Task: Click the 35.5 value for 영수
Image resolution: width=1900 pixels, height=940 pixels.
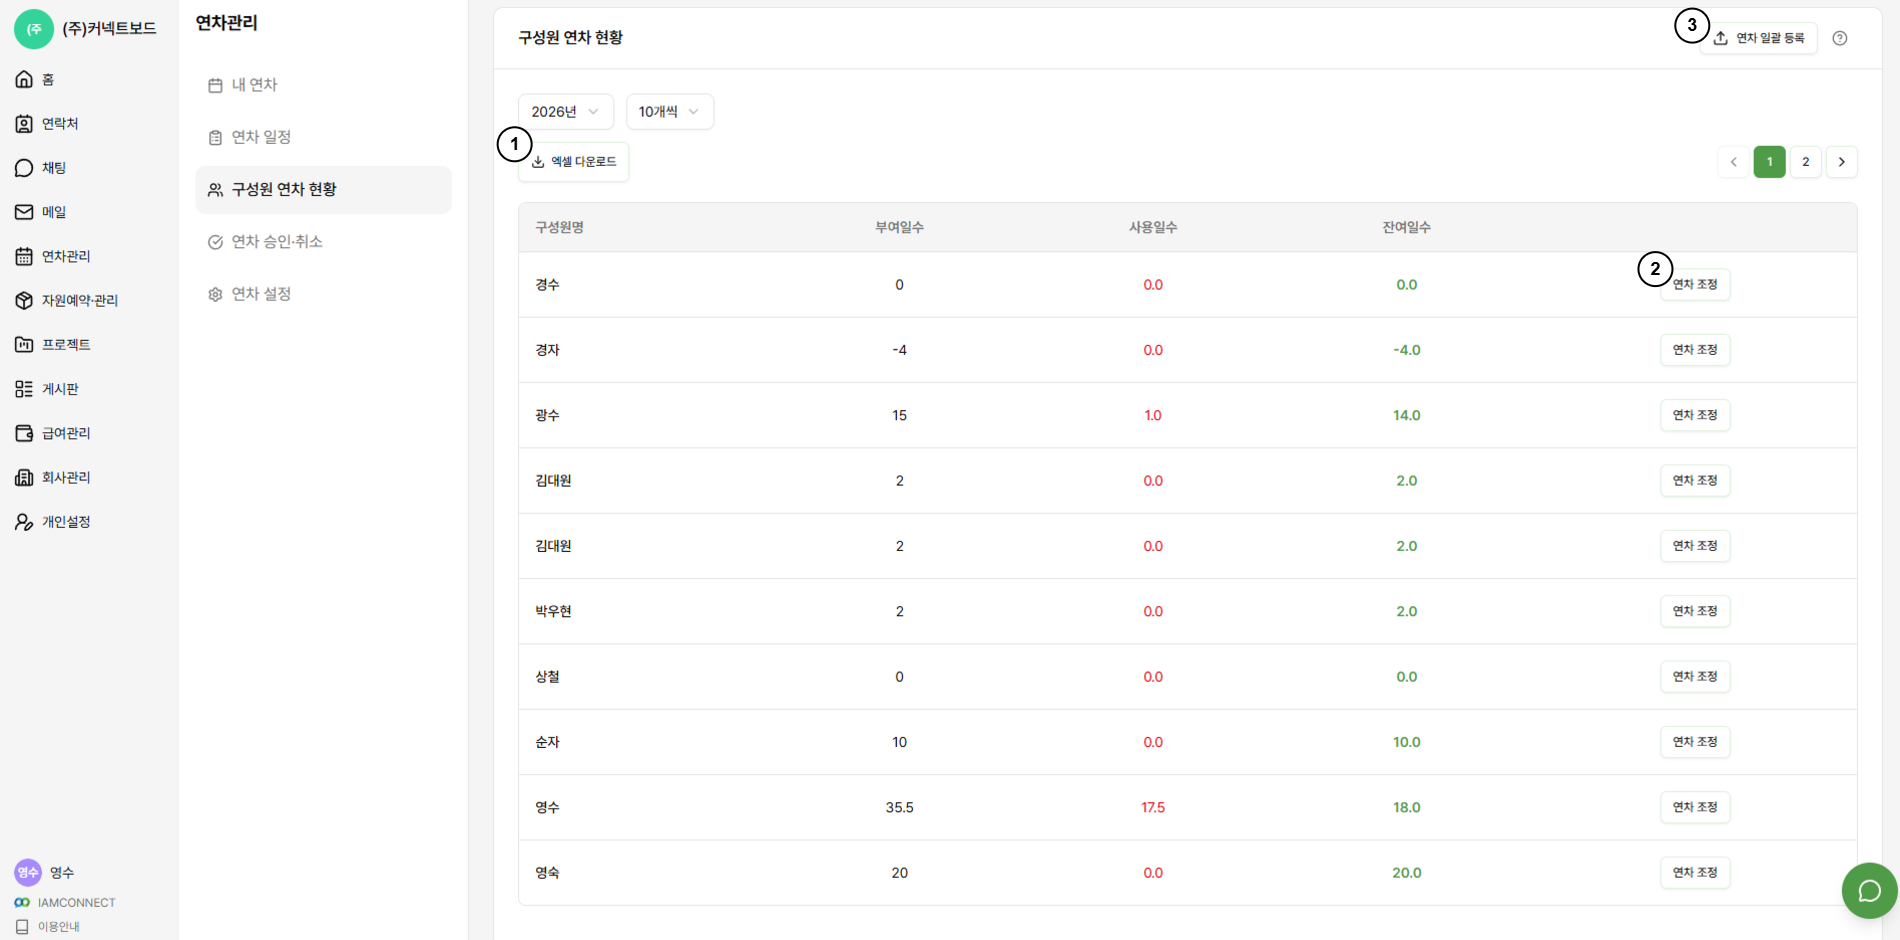Action: pyautogui.click(x=900, y=808)
